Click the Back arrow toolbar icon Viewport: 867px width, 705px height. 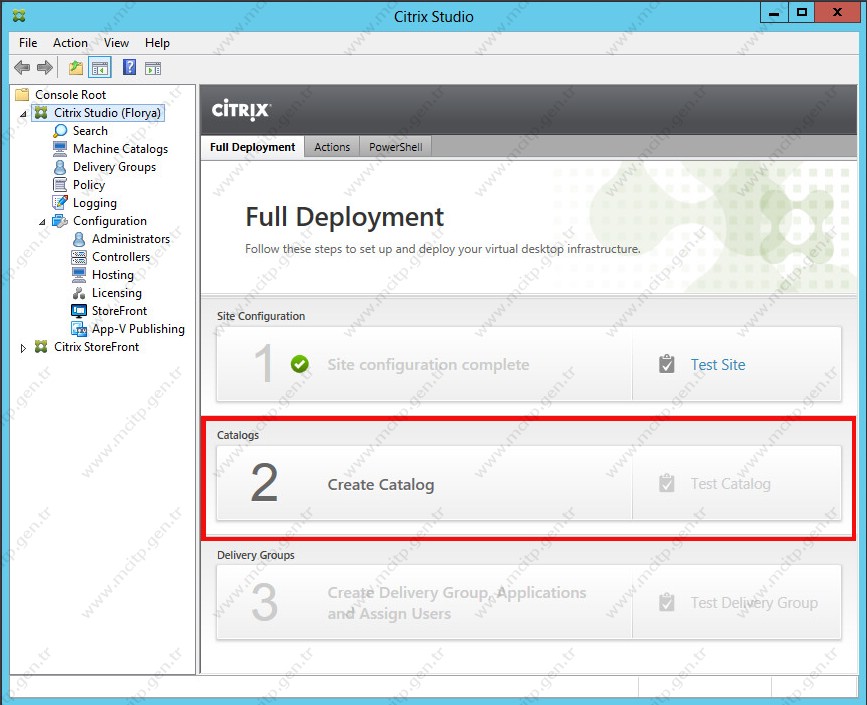[22, 68]
